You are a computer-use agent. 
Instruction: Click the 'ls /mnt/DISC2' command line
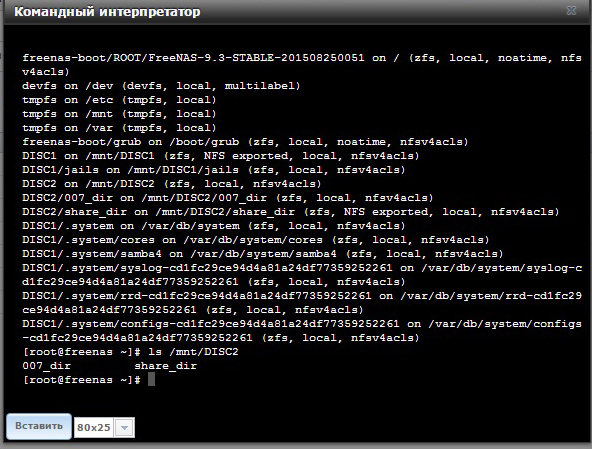pyautogui.click(x=131, y=352)
